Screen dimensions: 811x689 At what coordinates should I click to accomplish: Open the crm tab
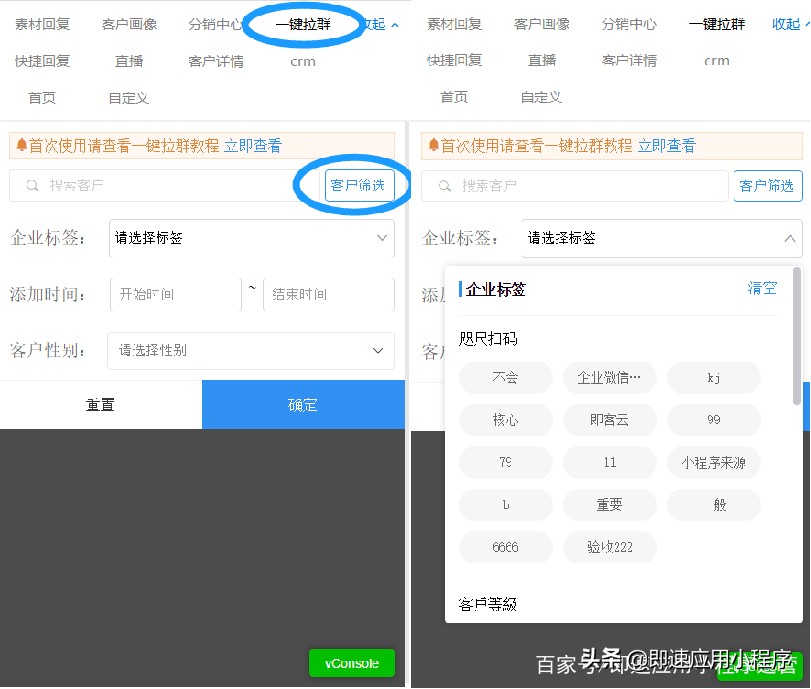point(303,61)
